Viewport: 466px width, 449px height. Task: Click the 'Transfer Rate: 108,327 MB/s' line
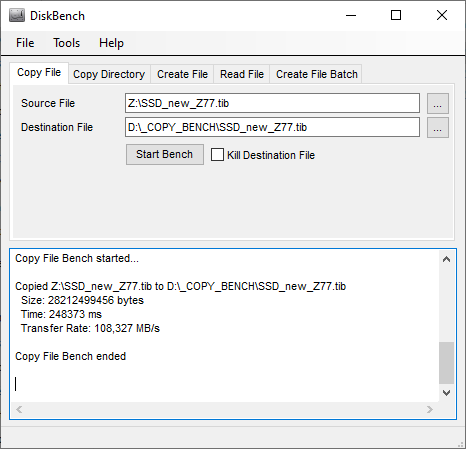pos(90,328)
